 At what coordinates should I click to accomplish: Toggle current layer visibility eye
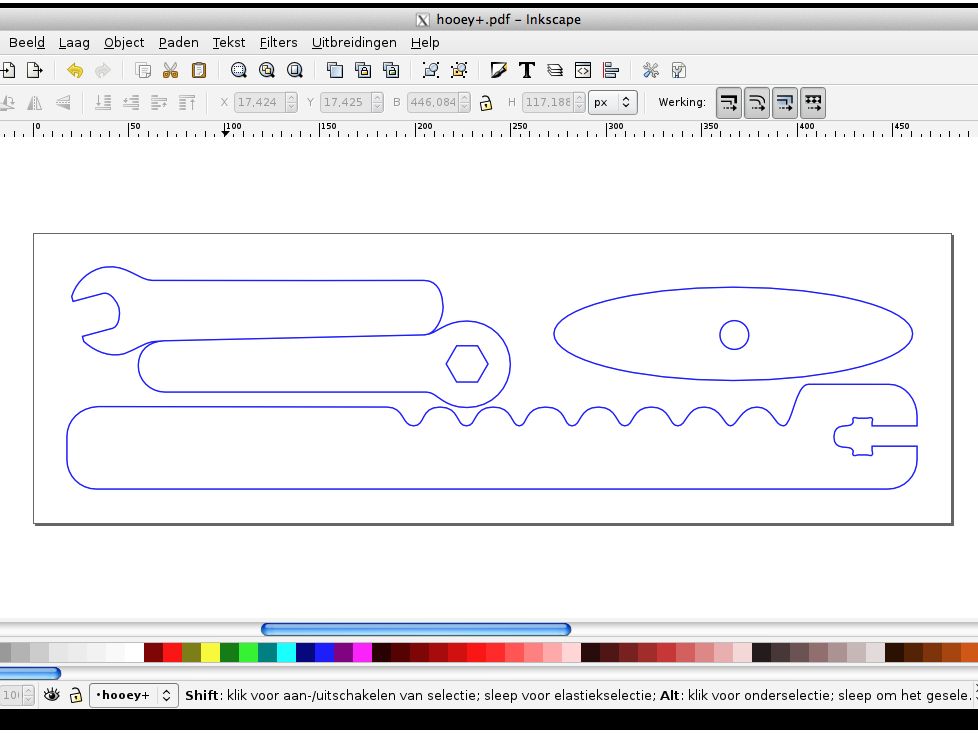point(52,694)
